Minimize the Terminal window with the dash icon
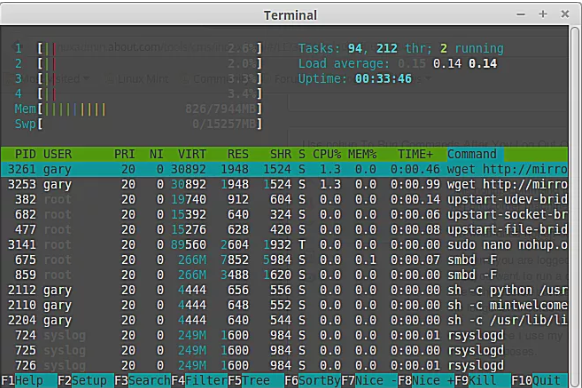The width and height of the screenshot is (582, 388). click(521, 14)
